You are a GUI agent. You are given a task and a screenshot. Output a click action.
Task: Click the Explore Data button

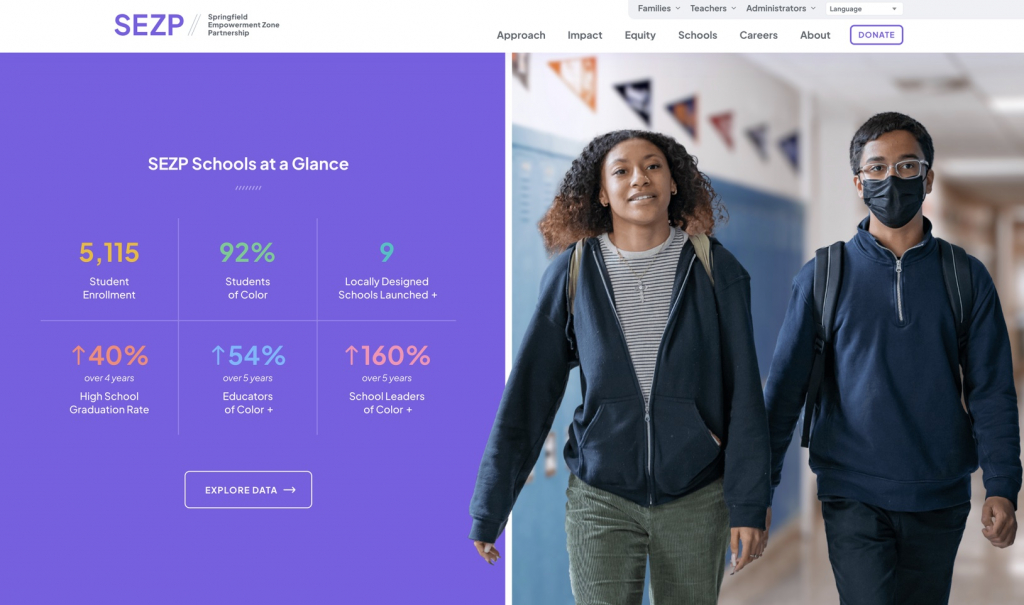248,489
